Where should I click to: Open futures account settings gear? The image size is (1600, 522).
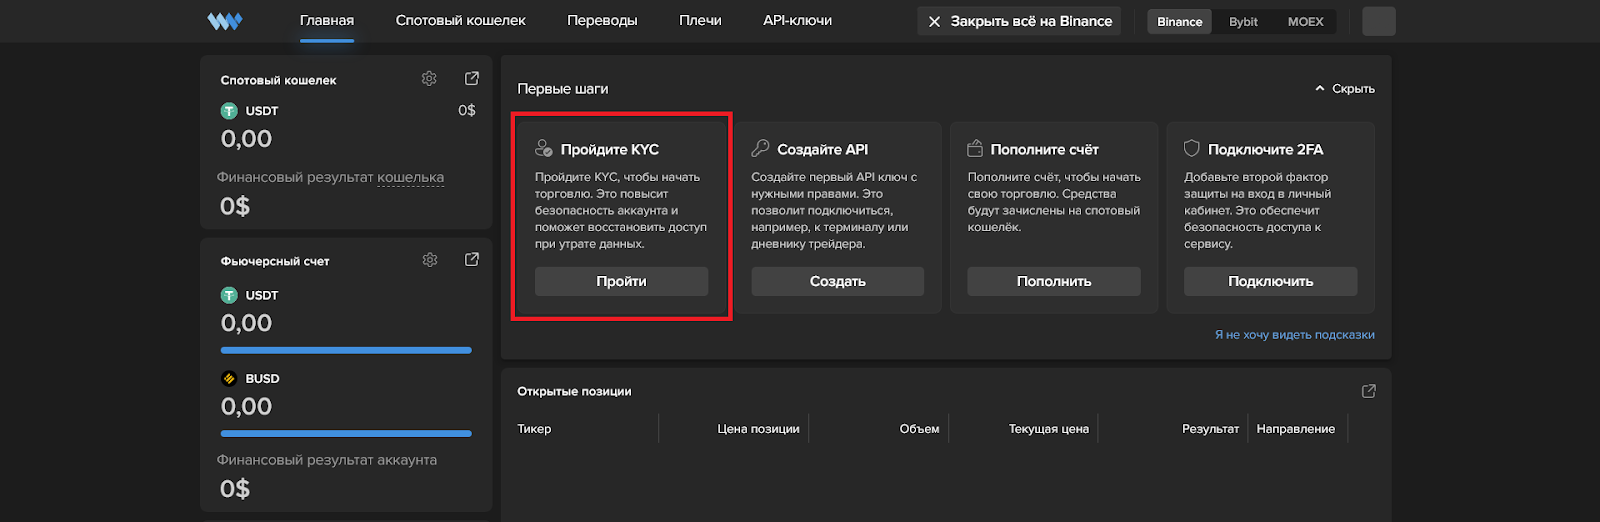[430, 260]
